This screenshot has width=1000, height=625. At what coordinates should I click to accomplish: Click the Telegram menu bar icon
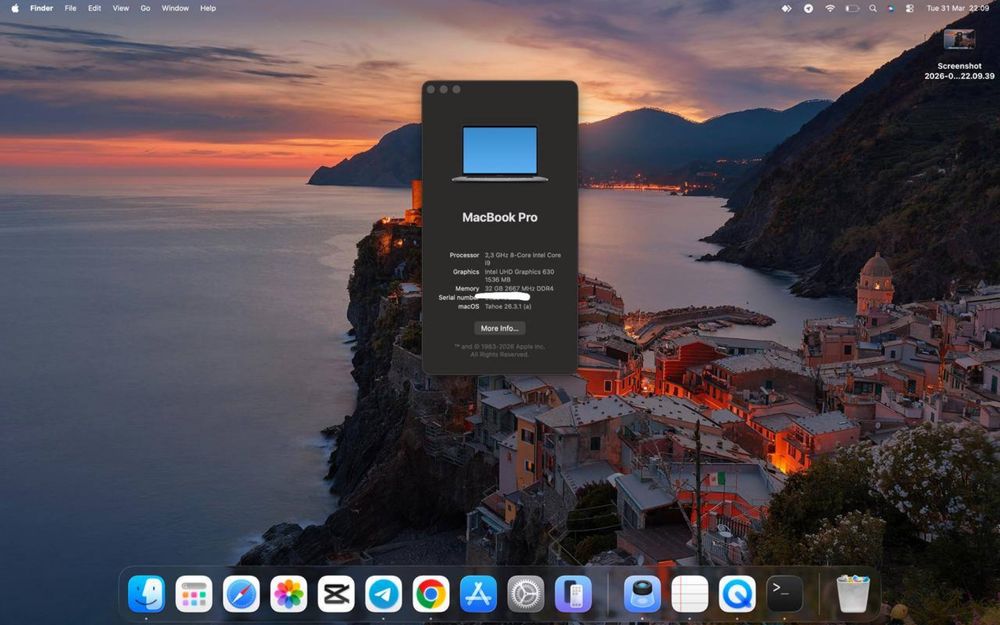(808, 8)
